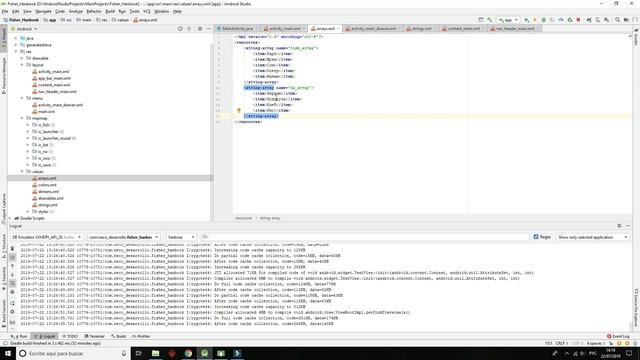Open Chrome from the Windows taskbar
Image resolution: width=640 pixels, height=360 pixels.
pos(188,353)
